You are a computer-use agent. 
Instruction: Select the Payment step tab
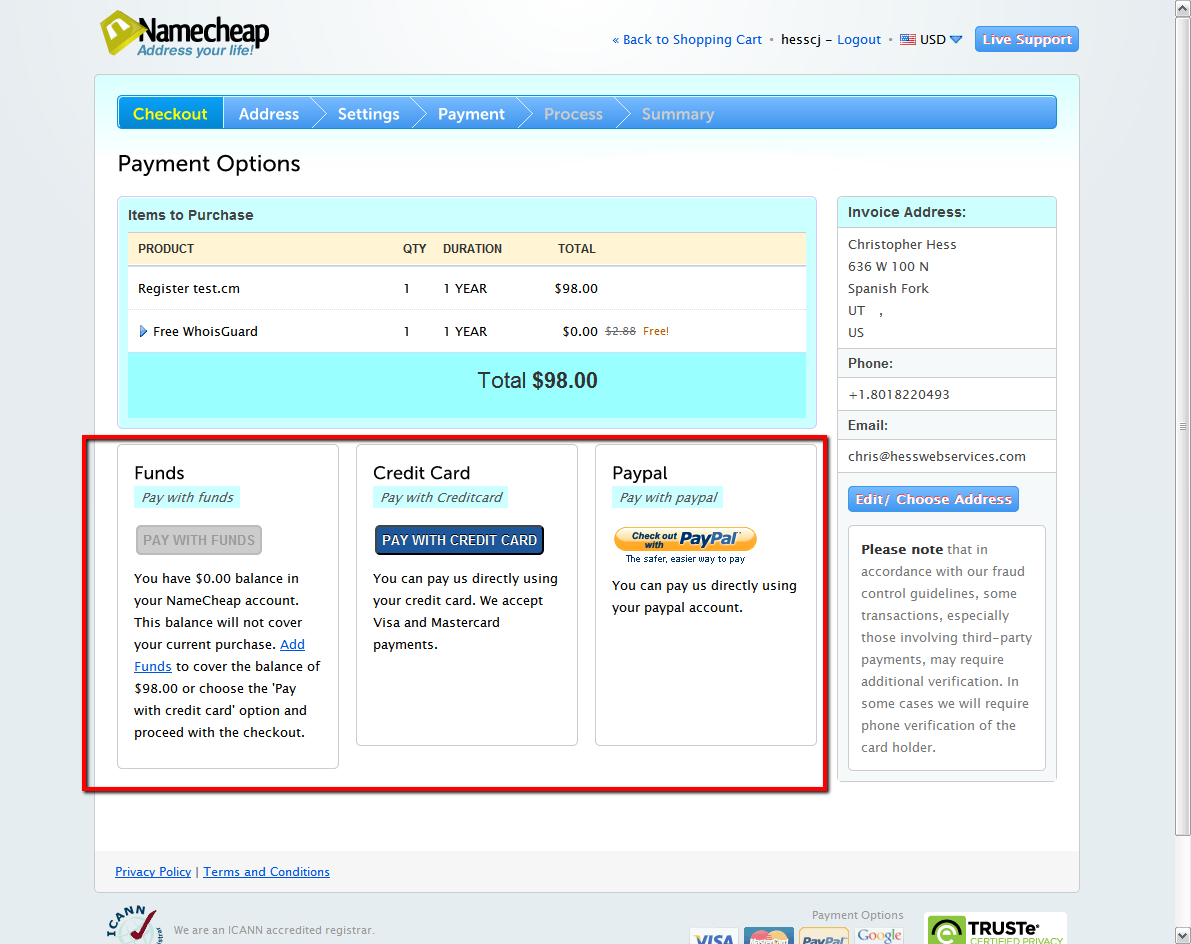471,114
